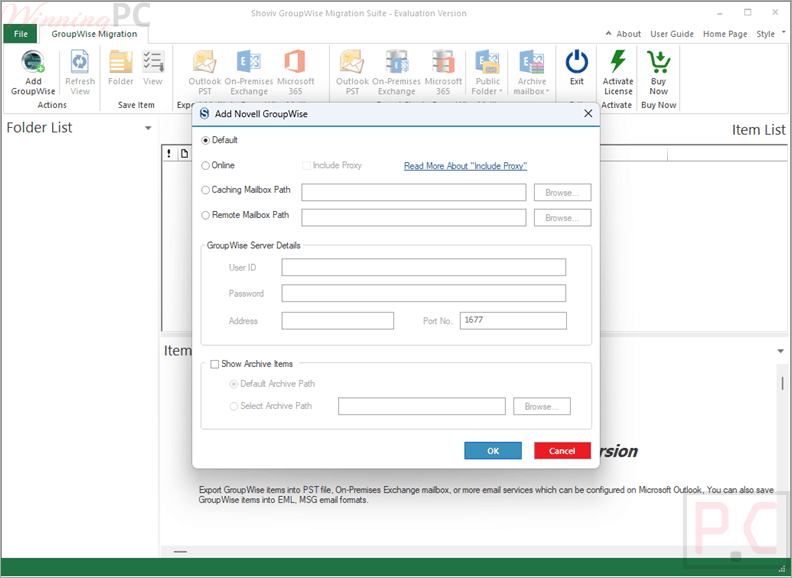Image resolution: width=792 pixels, height=578 pixels.
Task: Open the Public Folder option
Action: 487,73
